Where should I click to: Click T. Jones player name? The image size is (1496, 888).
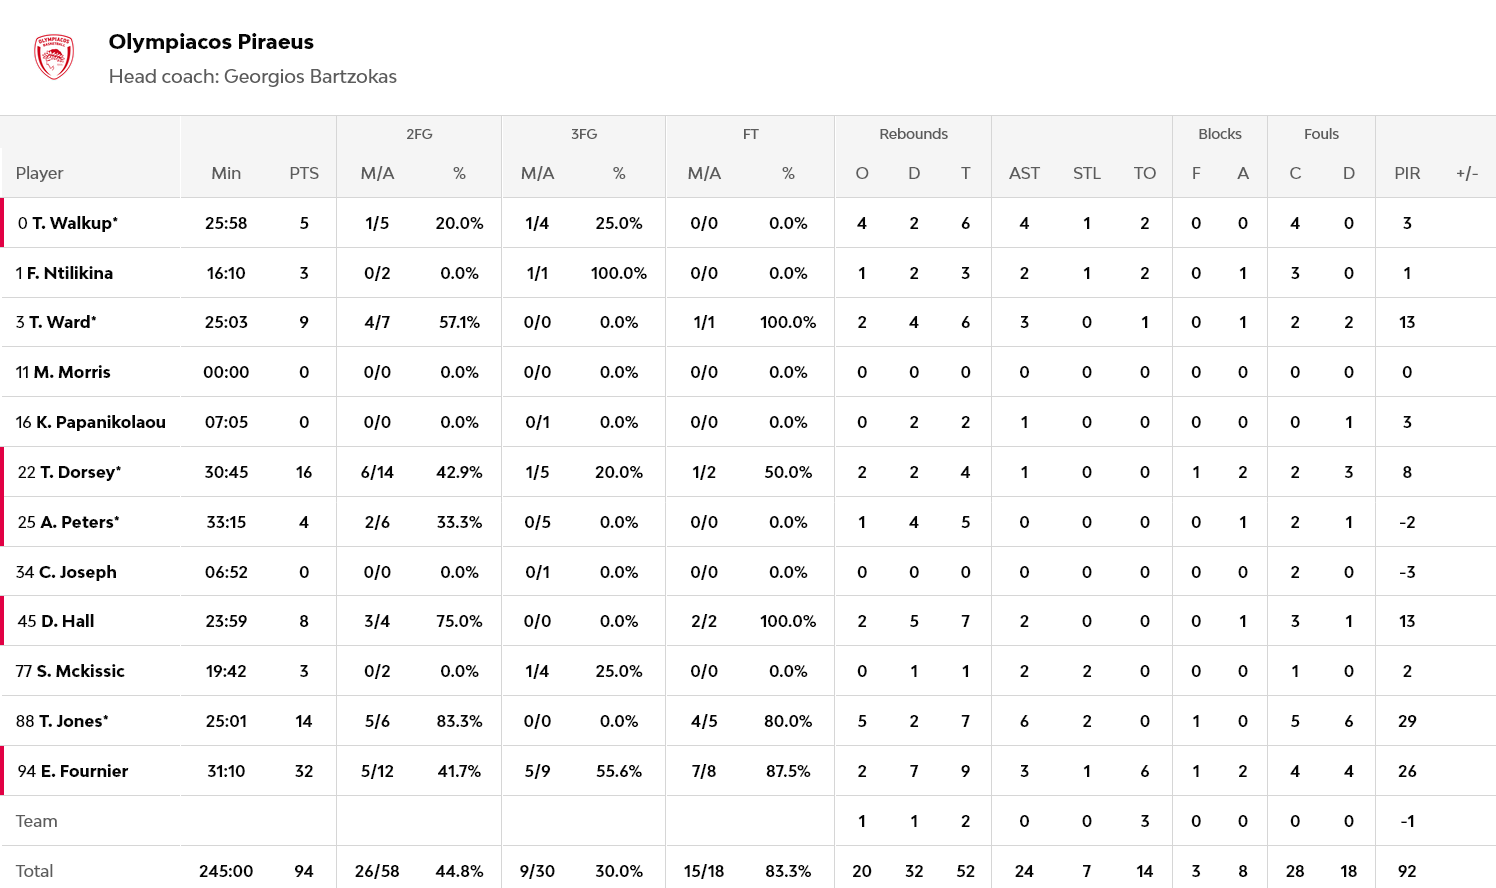click(x=73, y=721)
